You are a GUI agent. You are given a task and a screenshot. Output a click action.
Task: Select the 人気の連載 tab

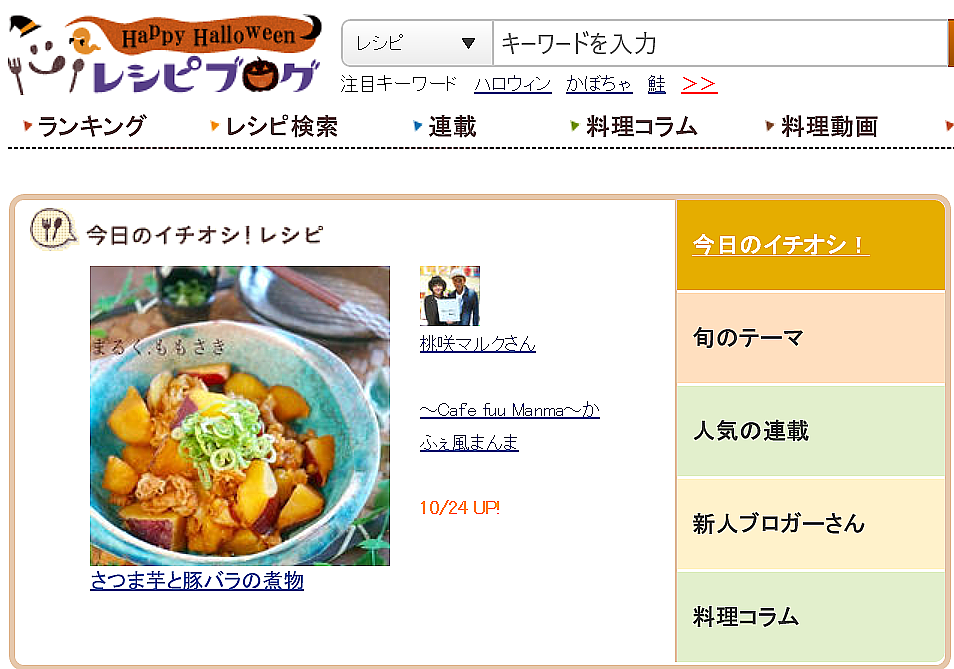(810, 431)
